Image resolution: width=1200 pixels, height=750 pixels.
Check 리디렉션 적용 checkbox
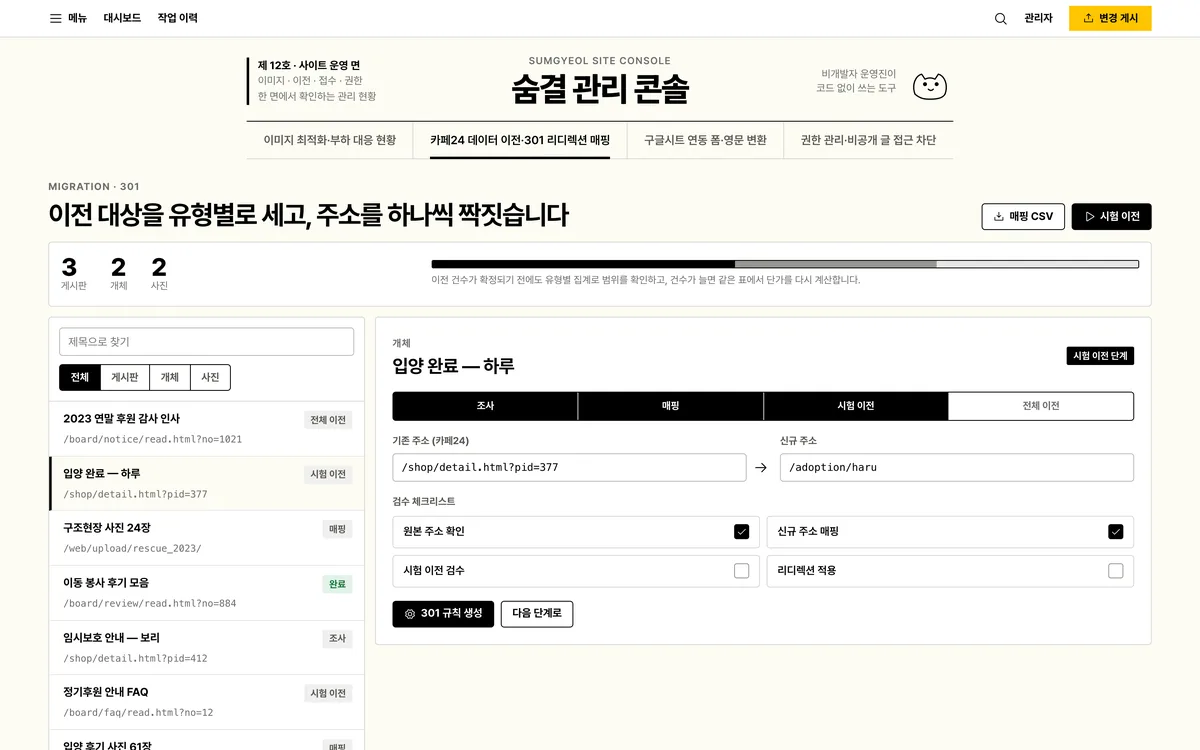[x=1116, y=571]
